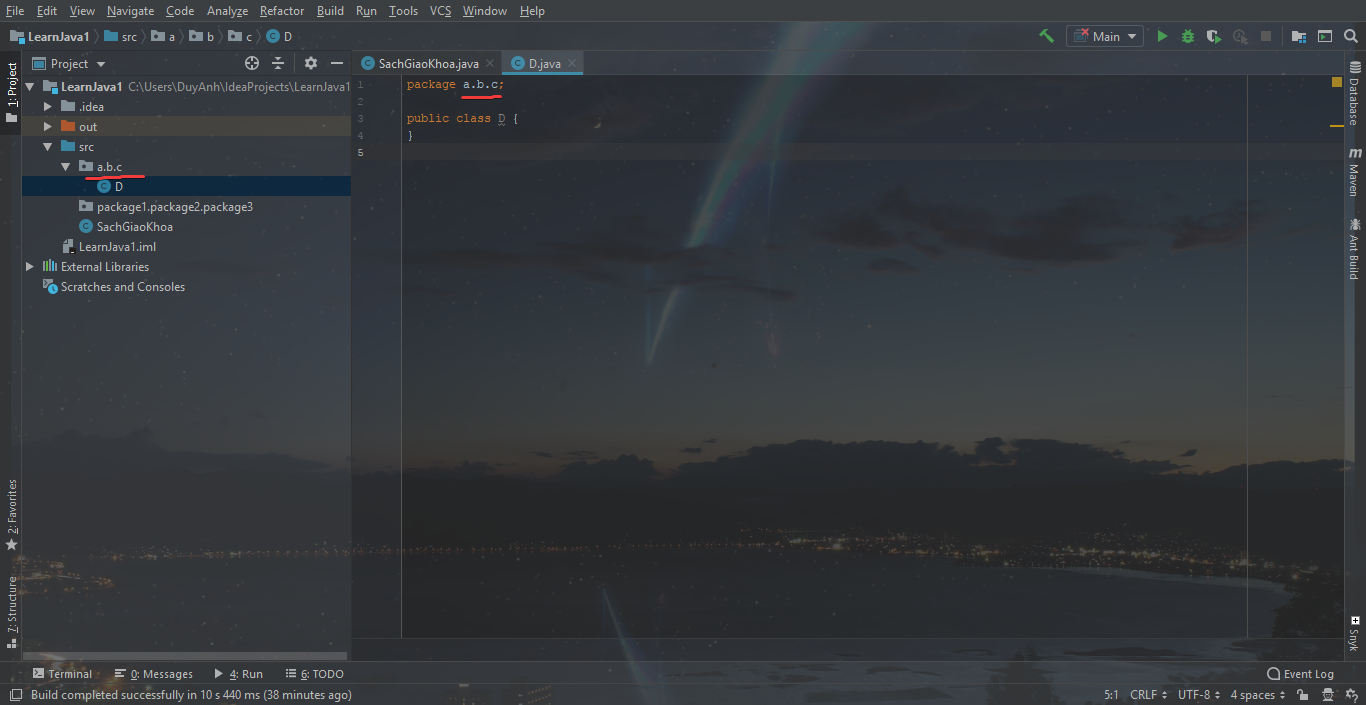Open the Main run configuration dropdown
This screenshot has height=705, width=1366.
pos(1105,36)
